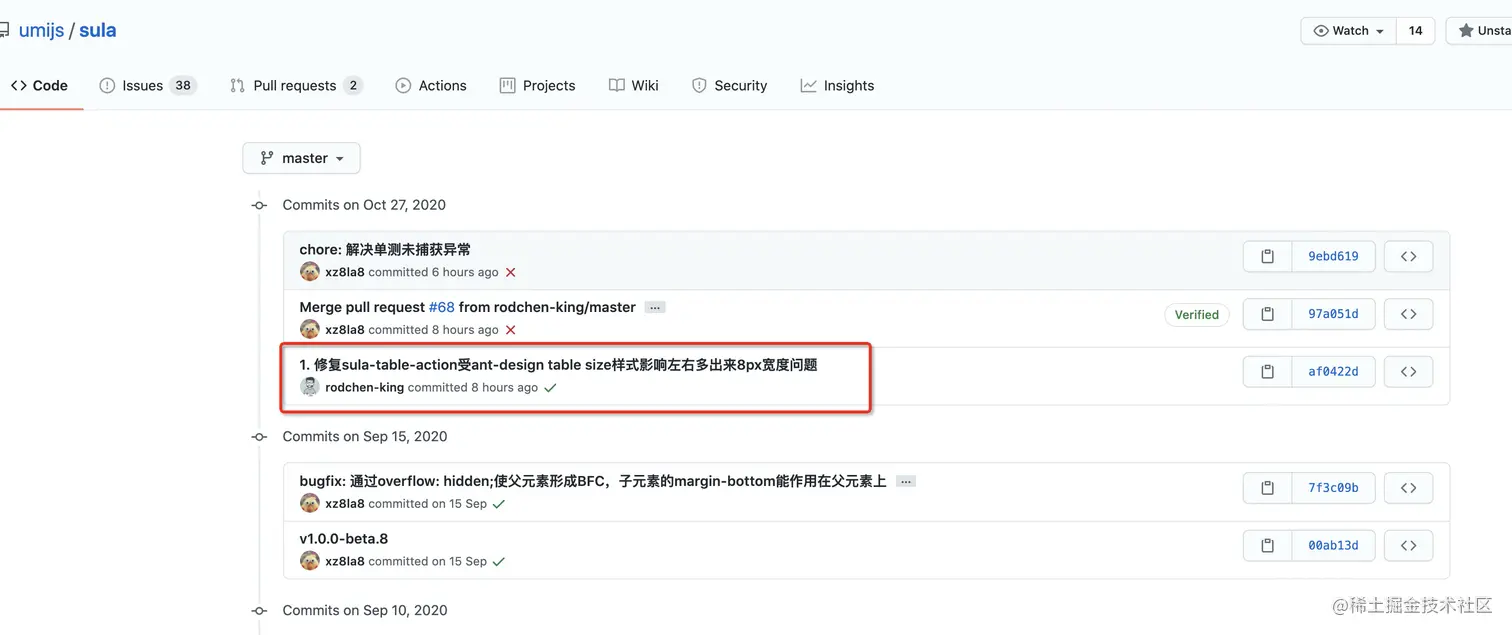Click the watchers count 14
The width and height of the screenshot is (1512, 635).
tap(1415, 31)
